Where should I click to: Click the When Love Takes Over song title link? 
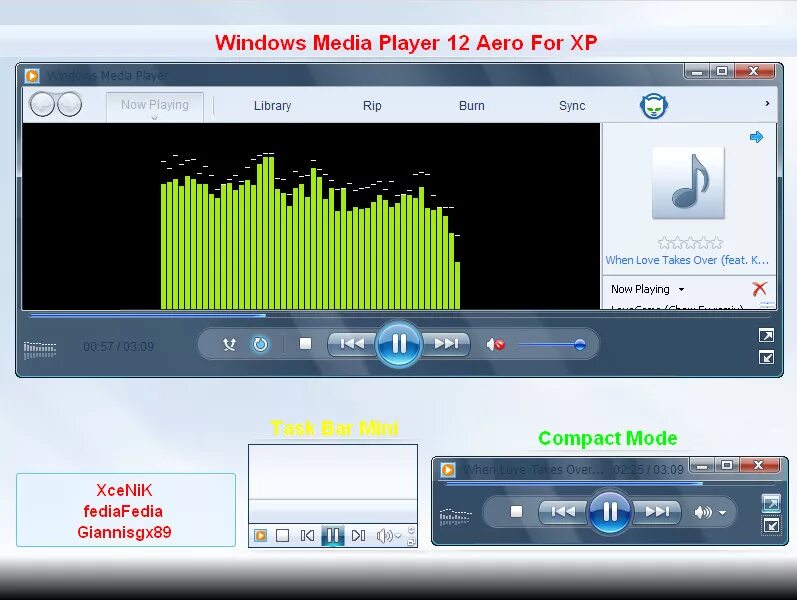tap(687, 260)
